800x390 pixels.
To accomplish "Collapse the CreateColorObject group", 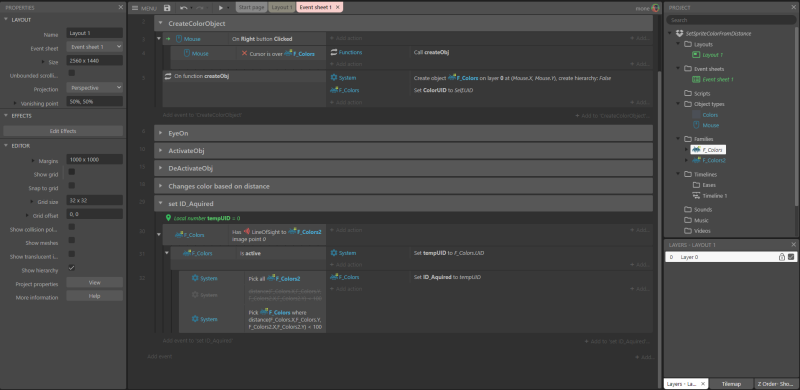I will click(x=160, y=23).
